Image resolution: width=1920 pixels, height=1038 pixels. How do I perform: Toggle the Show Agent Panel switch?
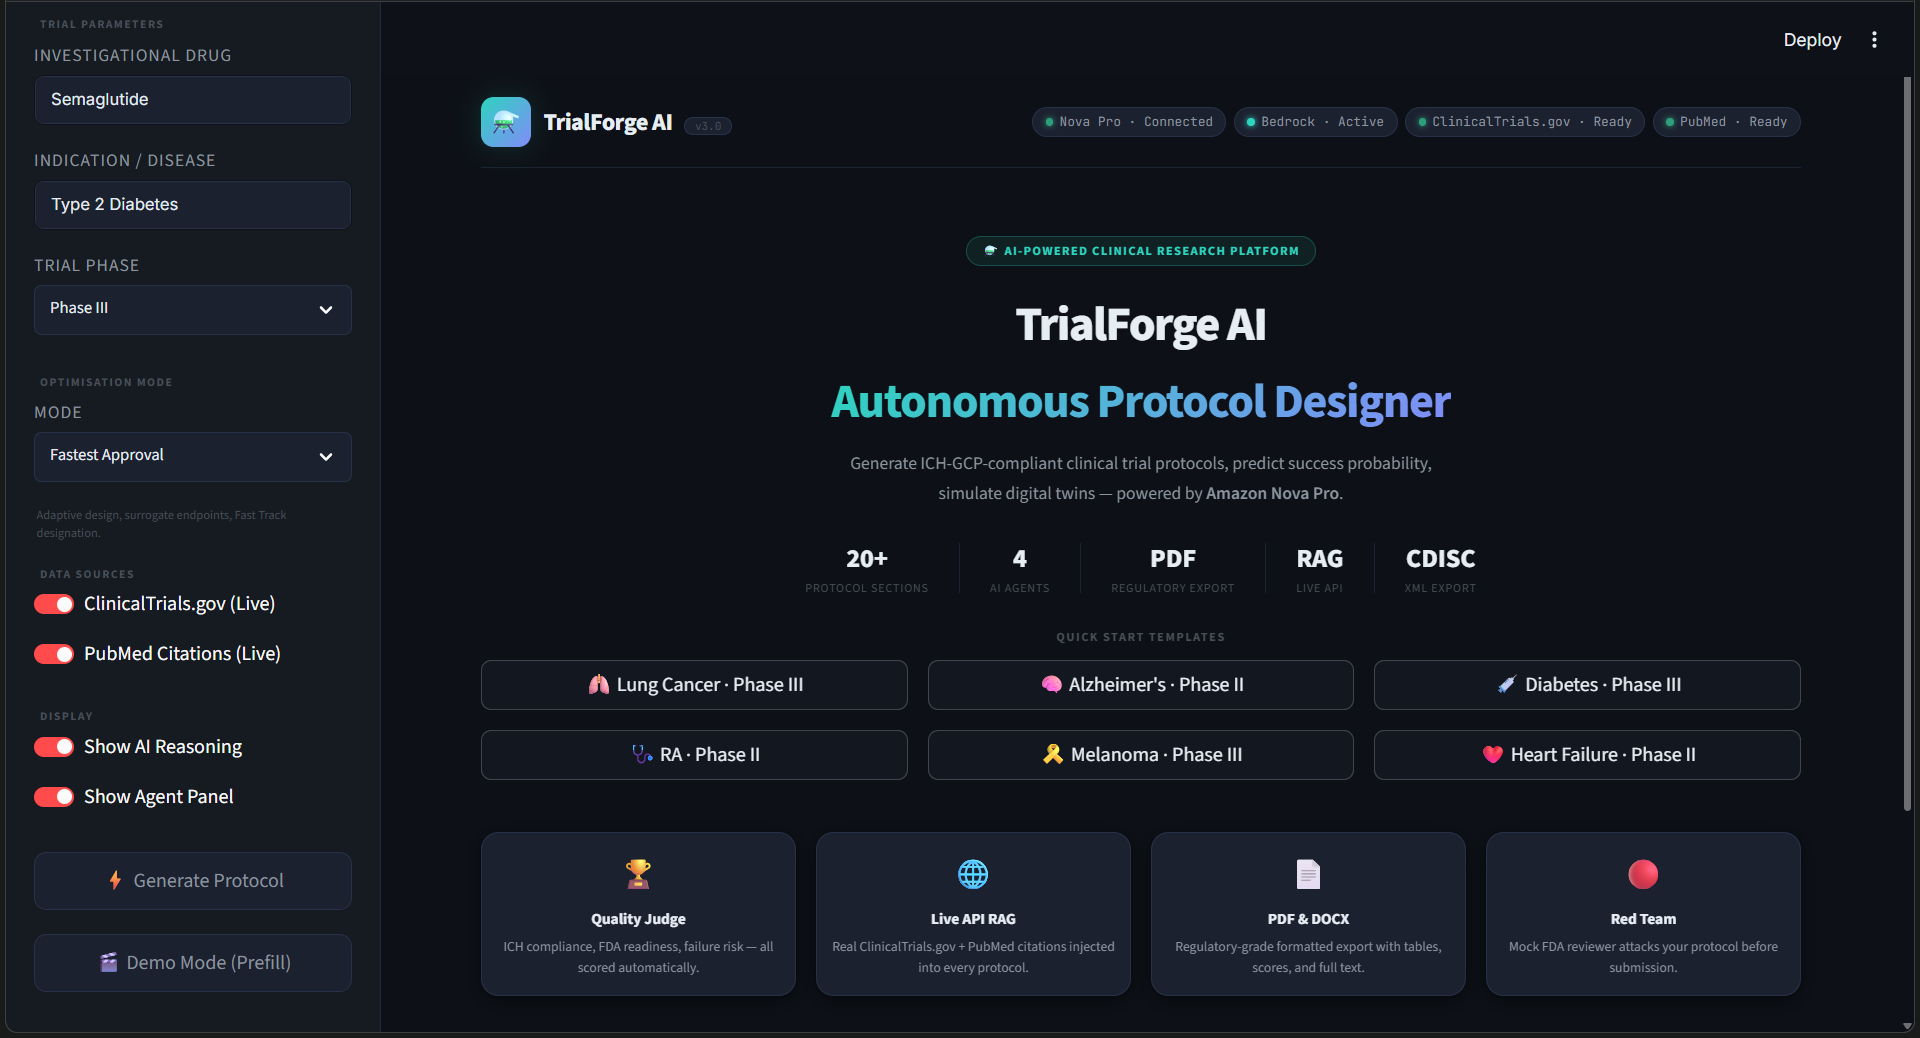tap(54, 797)
